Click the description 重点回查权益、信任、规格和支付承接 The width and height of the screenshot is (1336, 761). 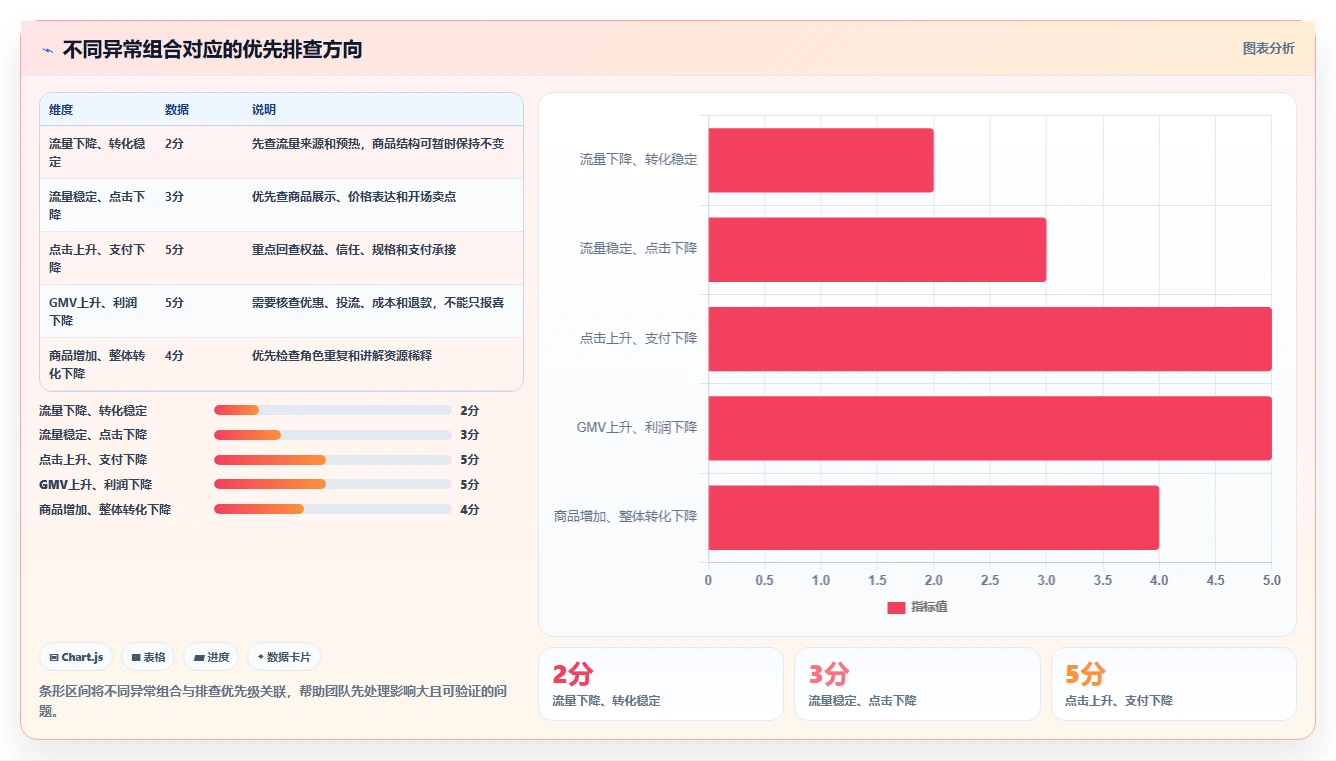[354, 249]
